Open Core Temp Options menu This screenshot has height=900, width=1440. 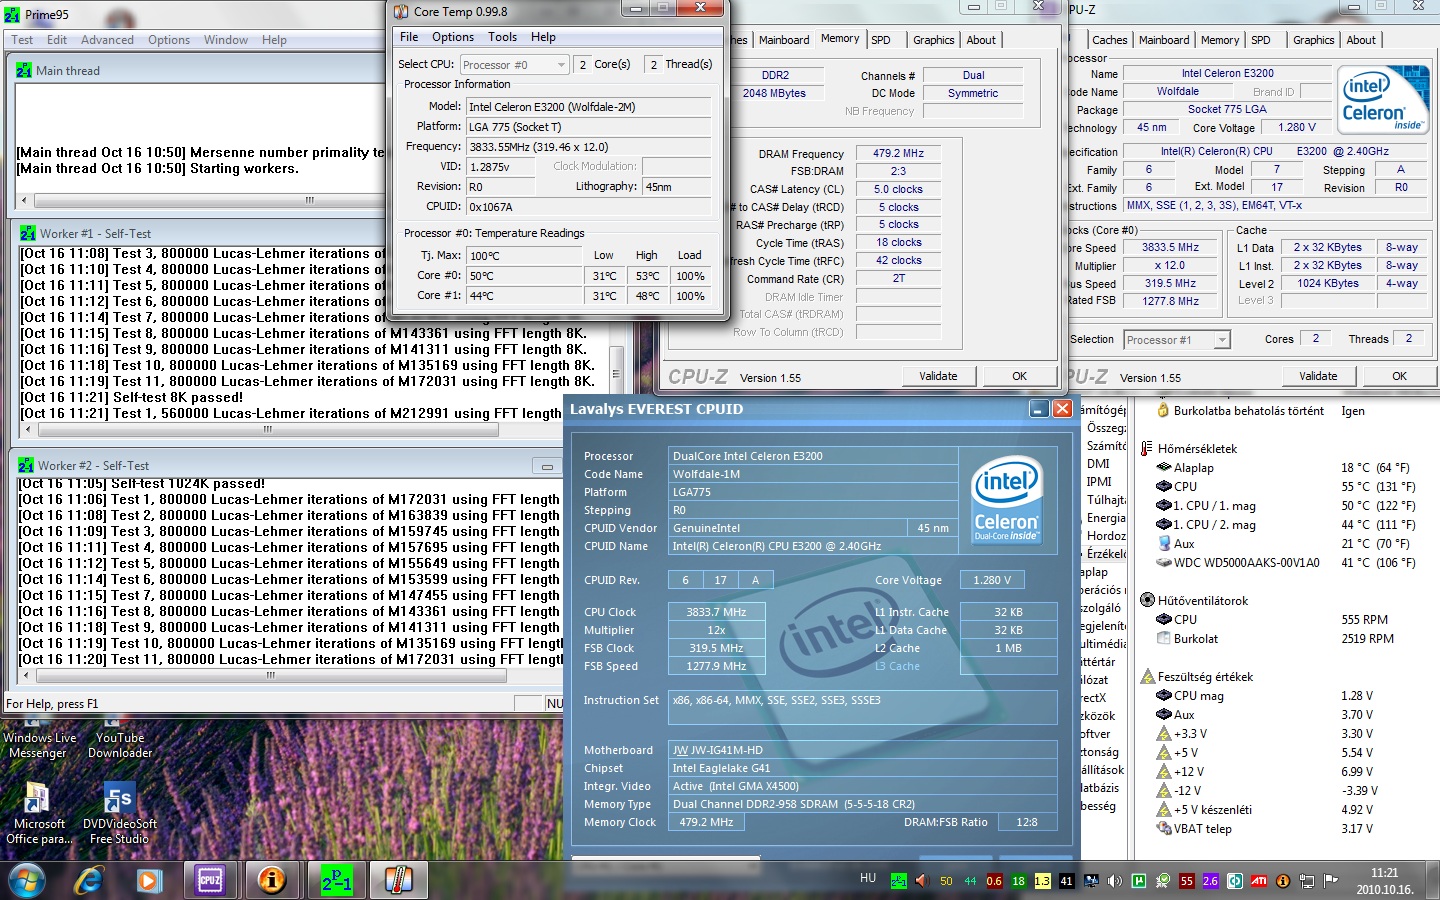click(453, 37)
